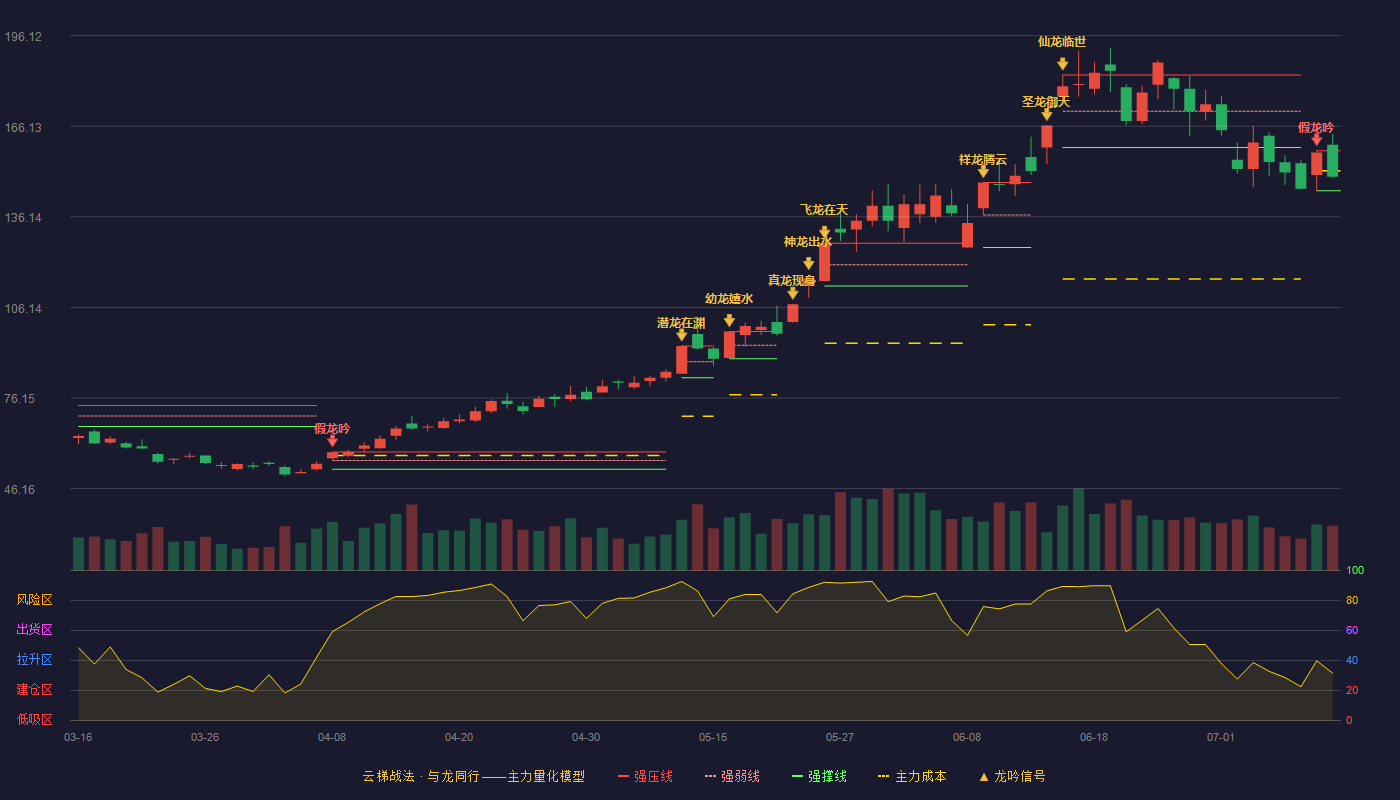1400x800 pixels.
Task: Click the 建仓区 zone label
Action: tap(35, 690)
